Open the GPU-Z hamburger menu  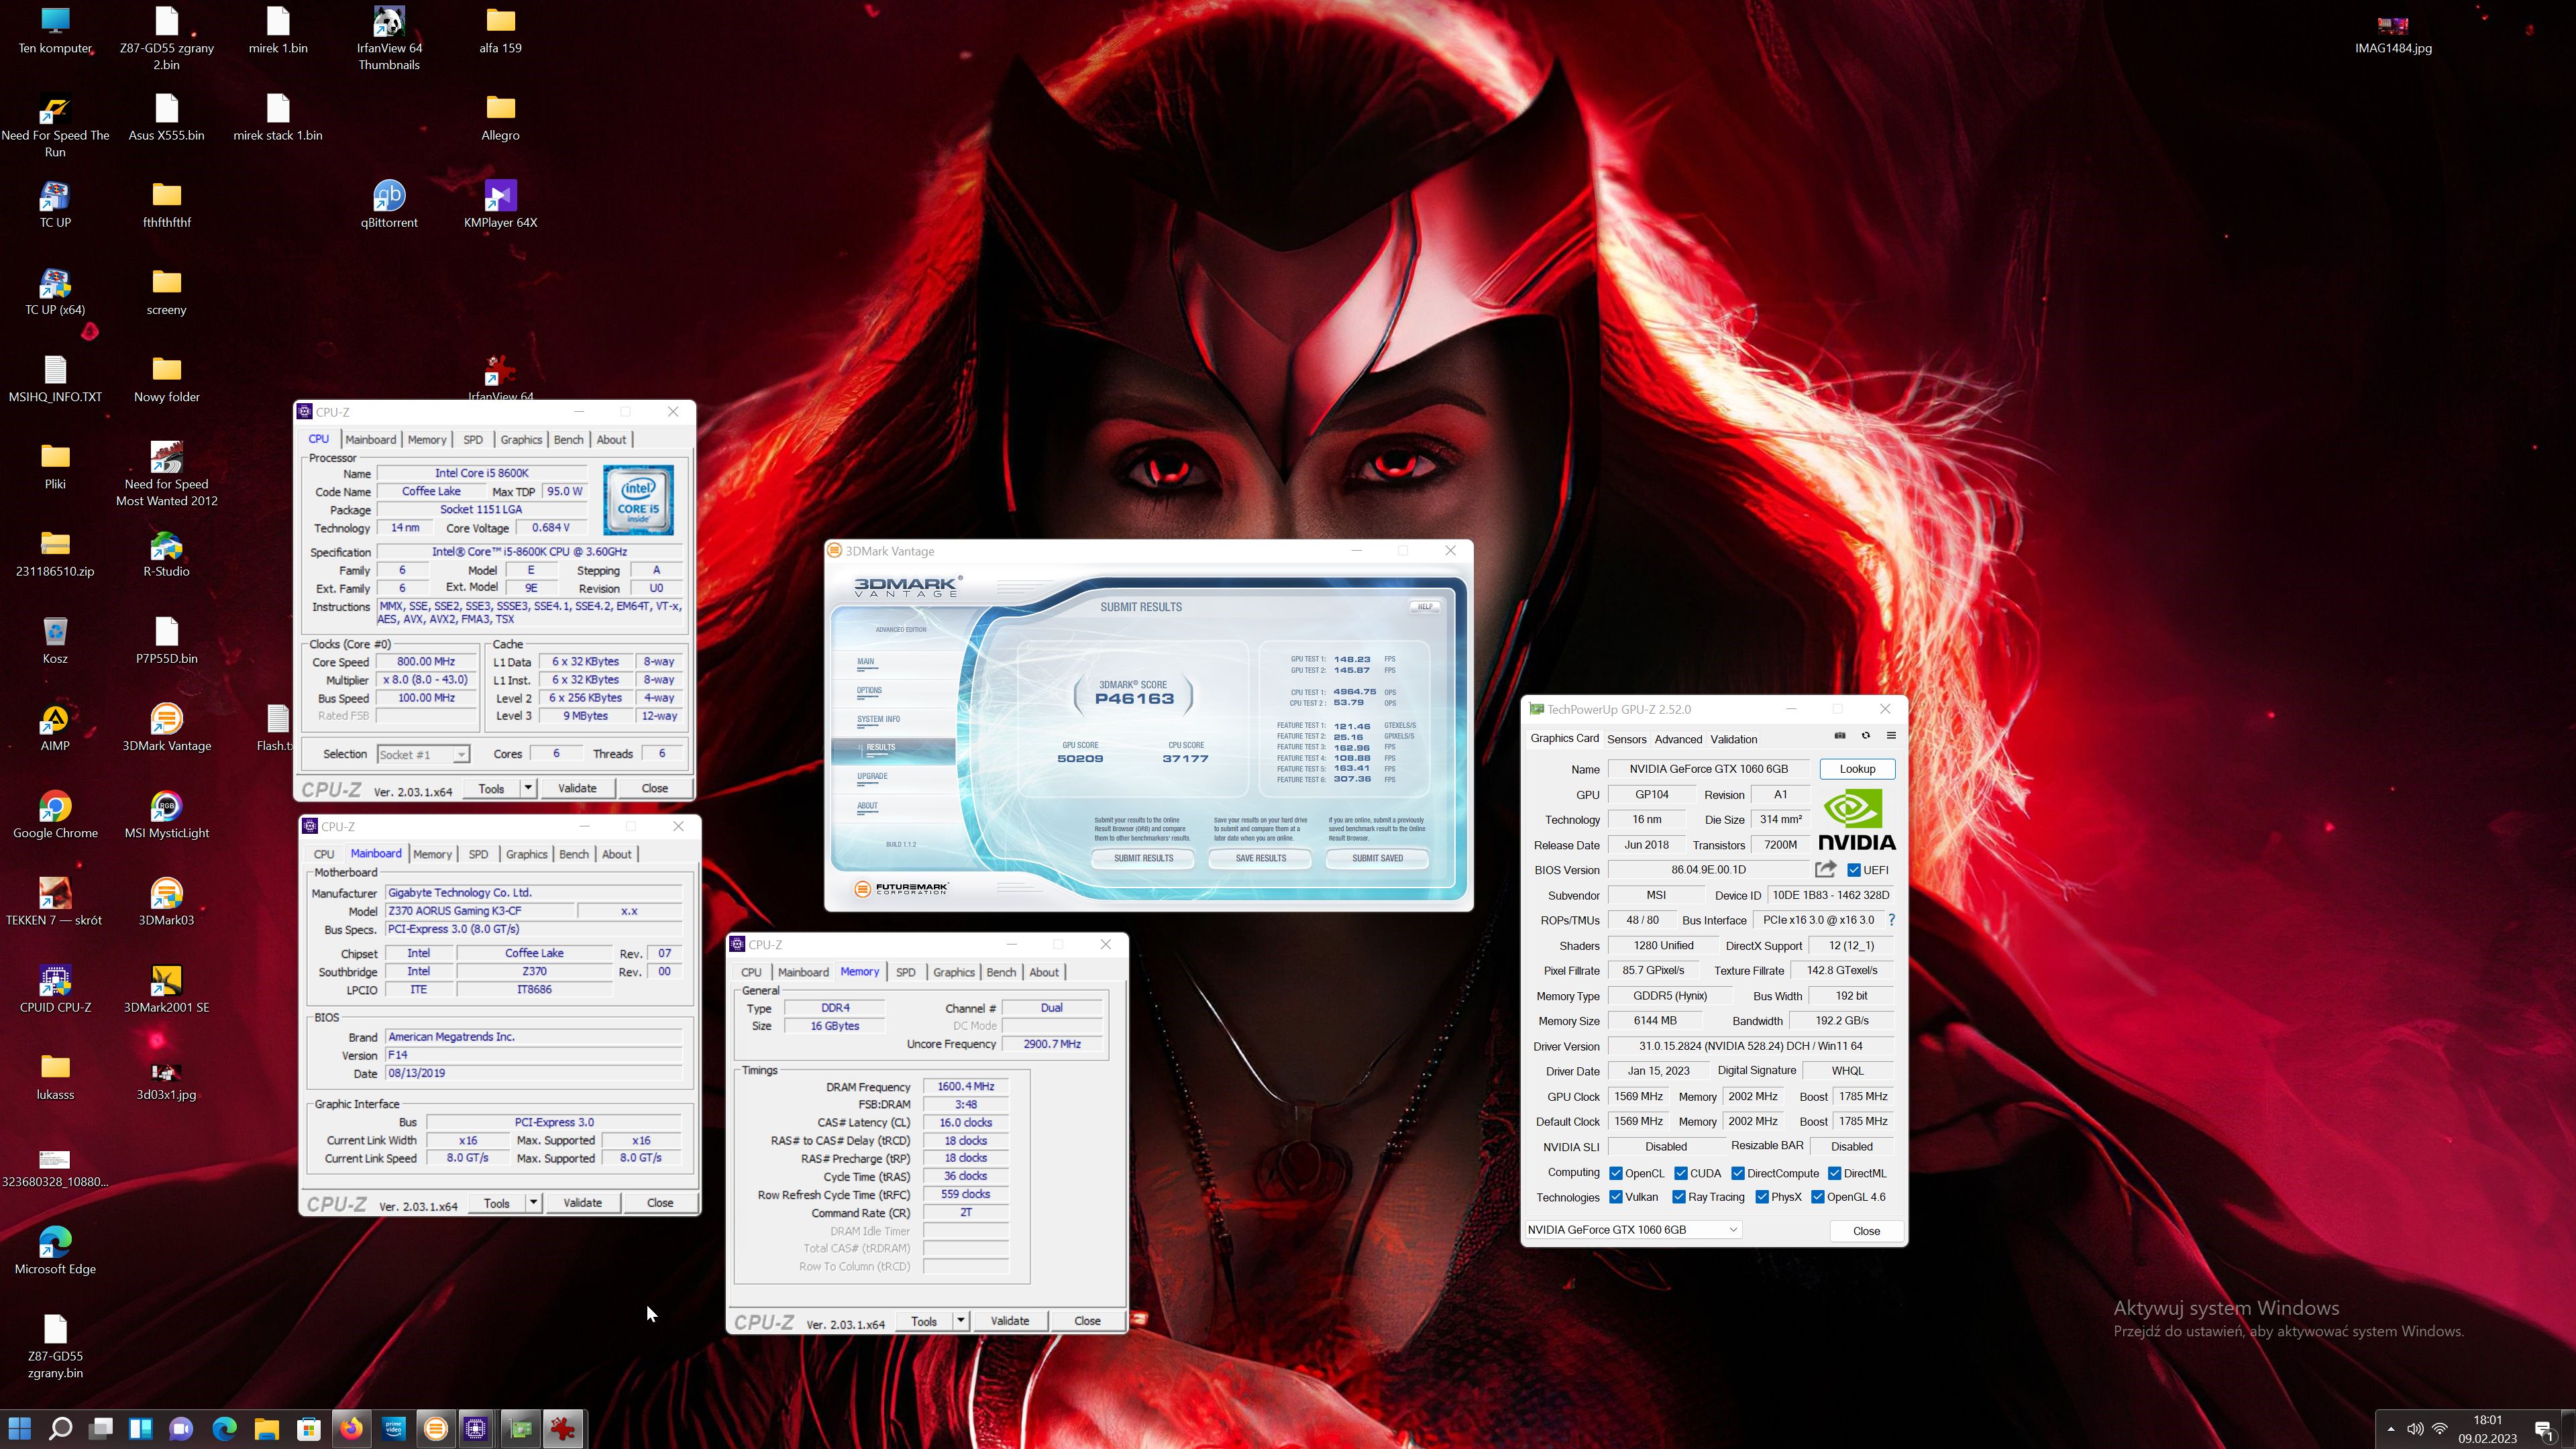(1891, 737)
